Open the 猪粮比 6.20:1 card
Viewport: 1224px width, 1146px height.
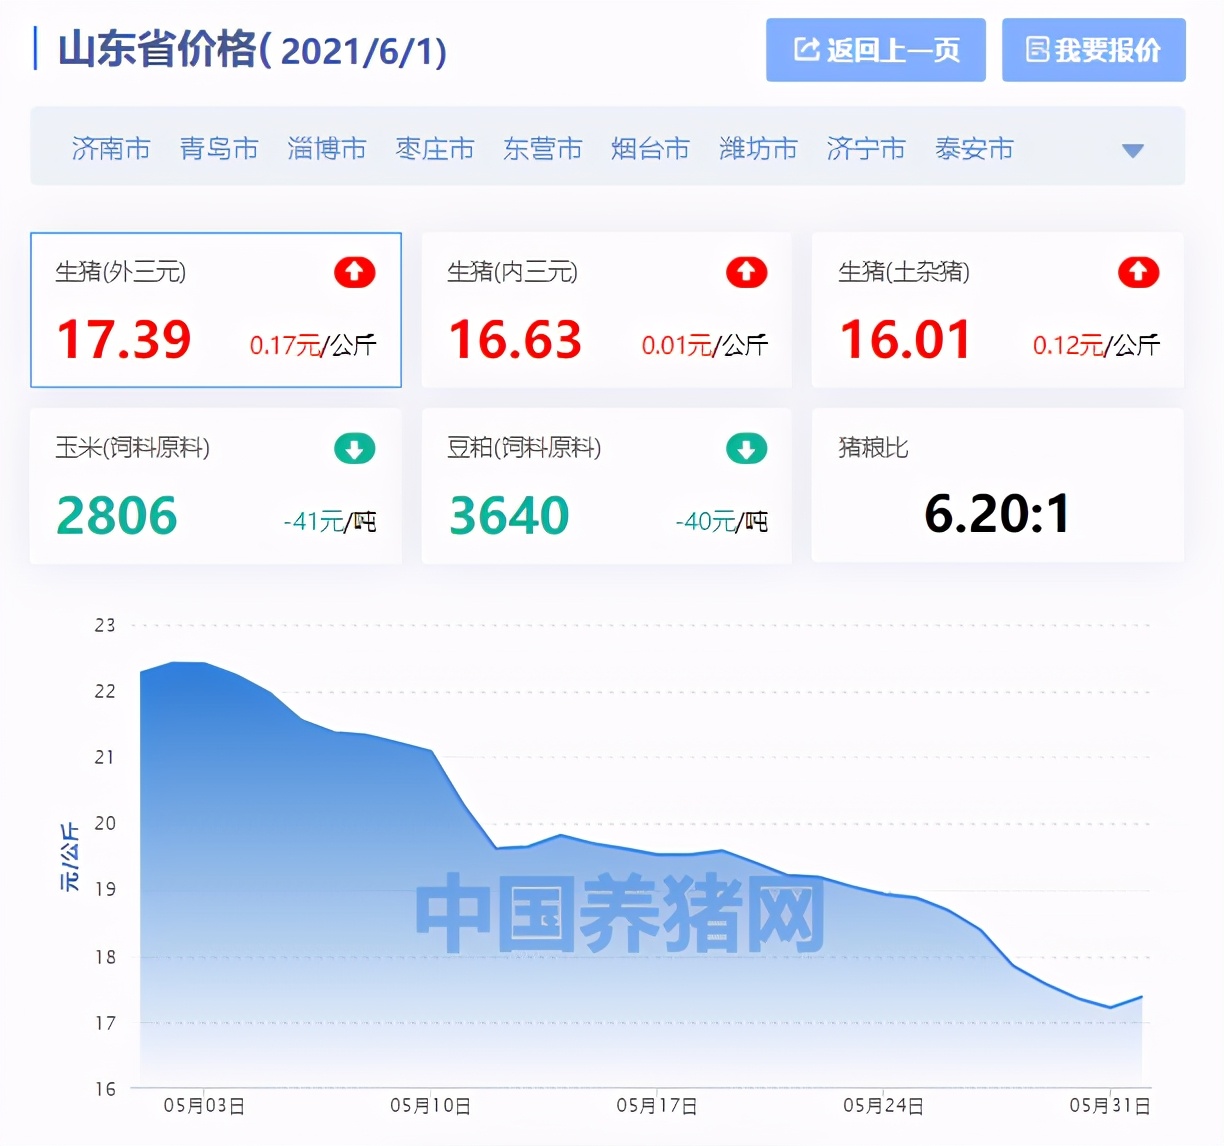tap(997, 485)
